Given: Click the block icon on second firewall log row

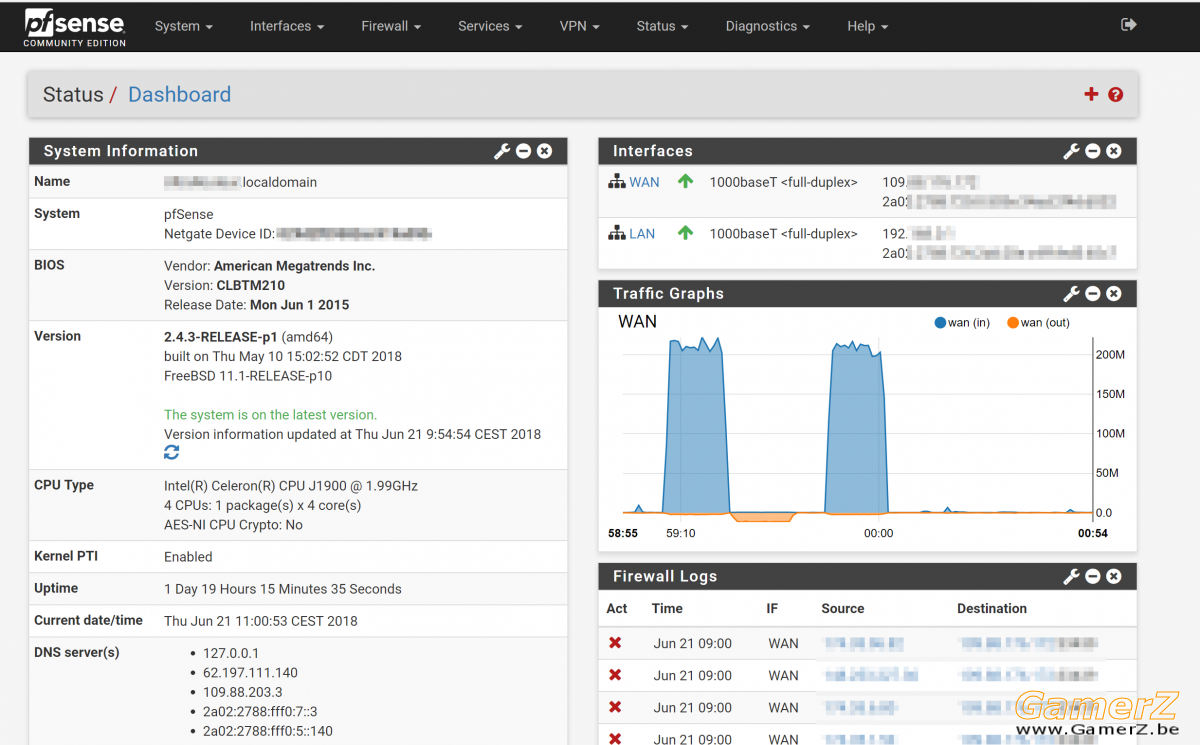Looking at the screenshot, I should pyautogui.click(x=615, y=676).
